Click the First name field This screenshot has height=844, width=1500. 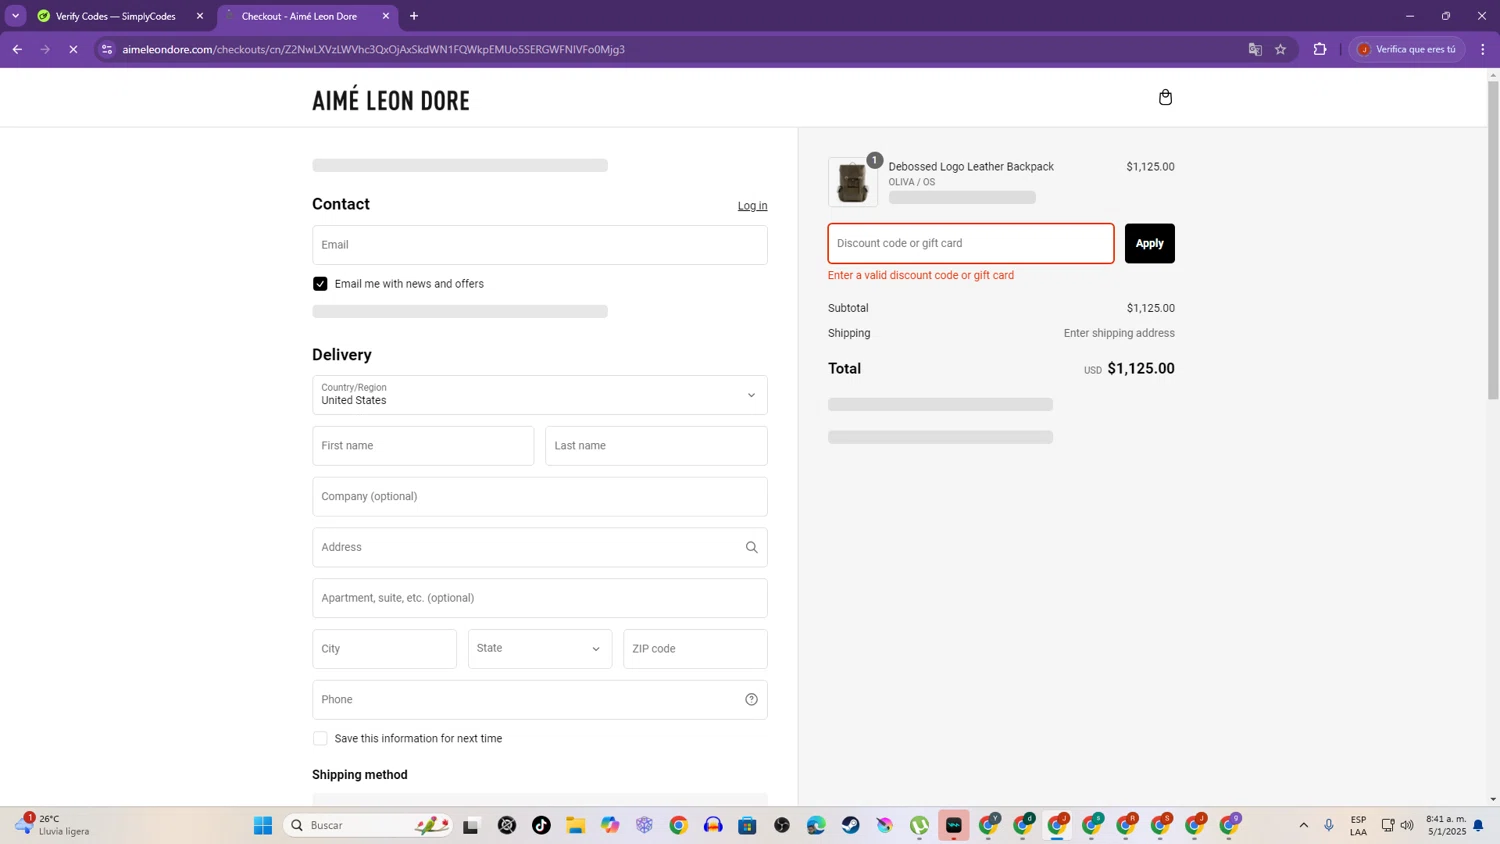423,446
